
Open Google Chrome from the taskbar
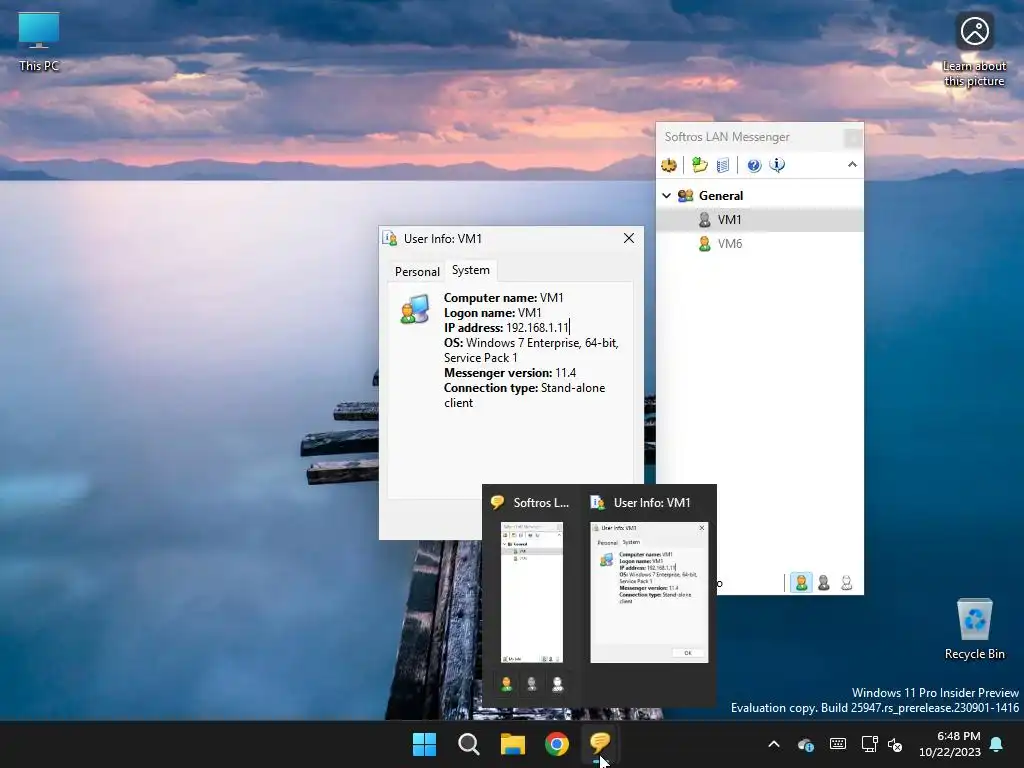(557, 744)
